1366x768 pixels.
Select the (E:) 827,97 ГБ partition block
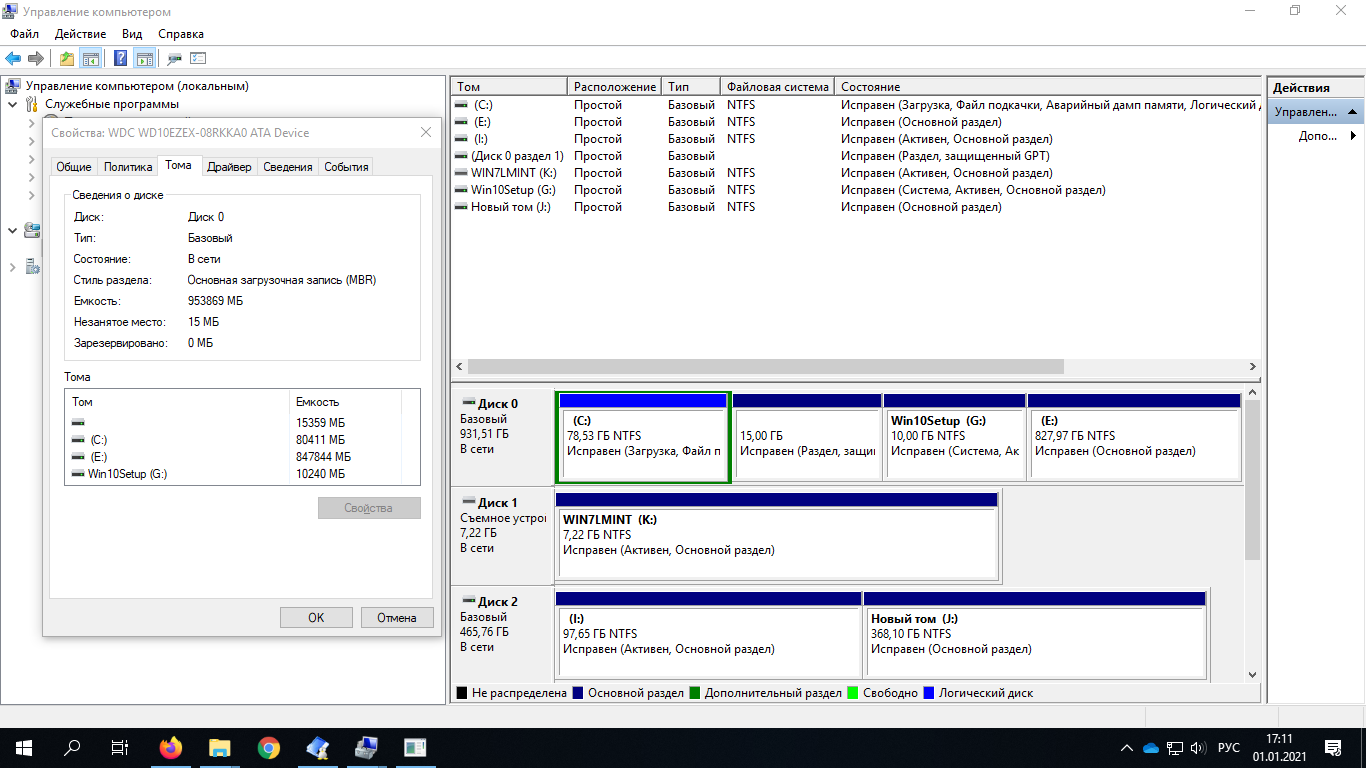tap(1134, 437)
